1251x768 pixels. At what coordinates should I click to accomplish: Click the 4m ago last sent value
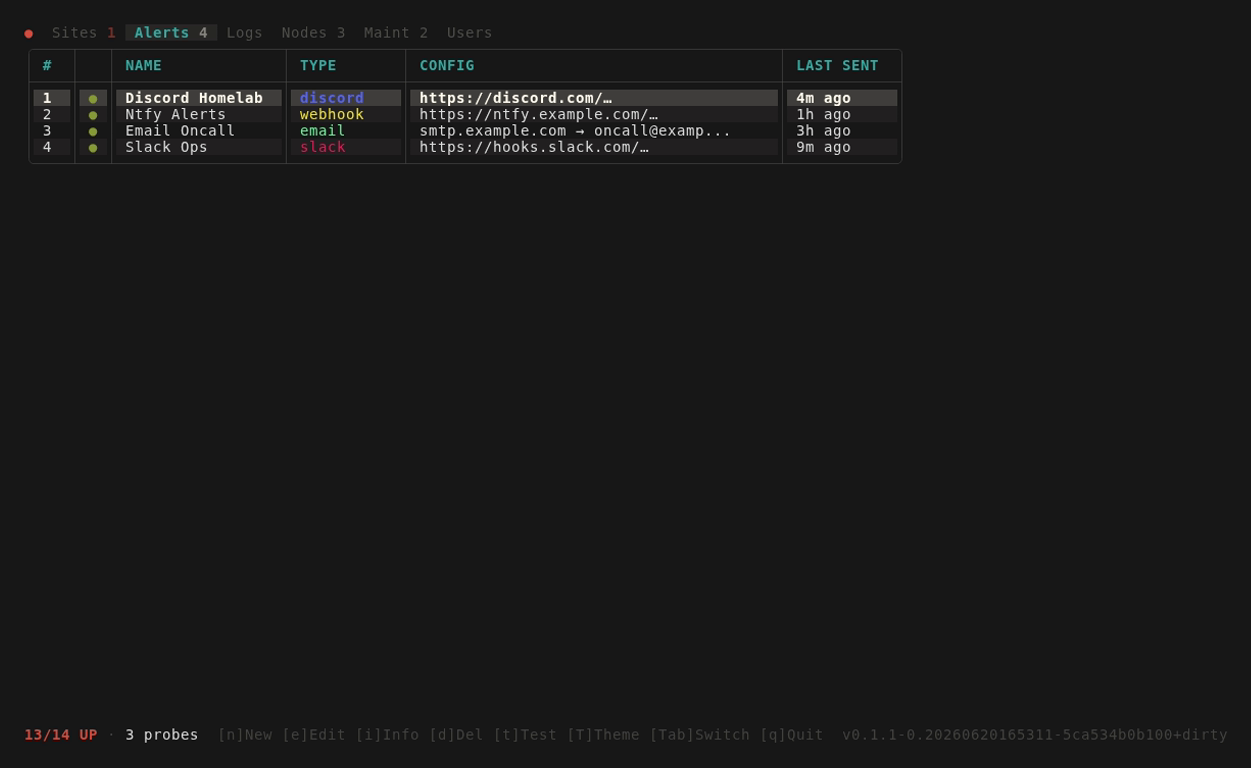[x=824, y=98]
